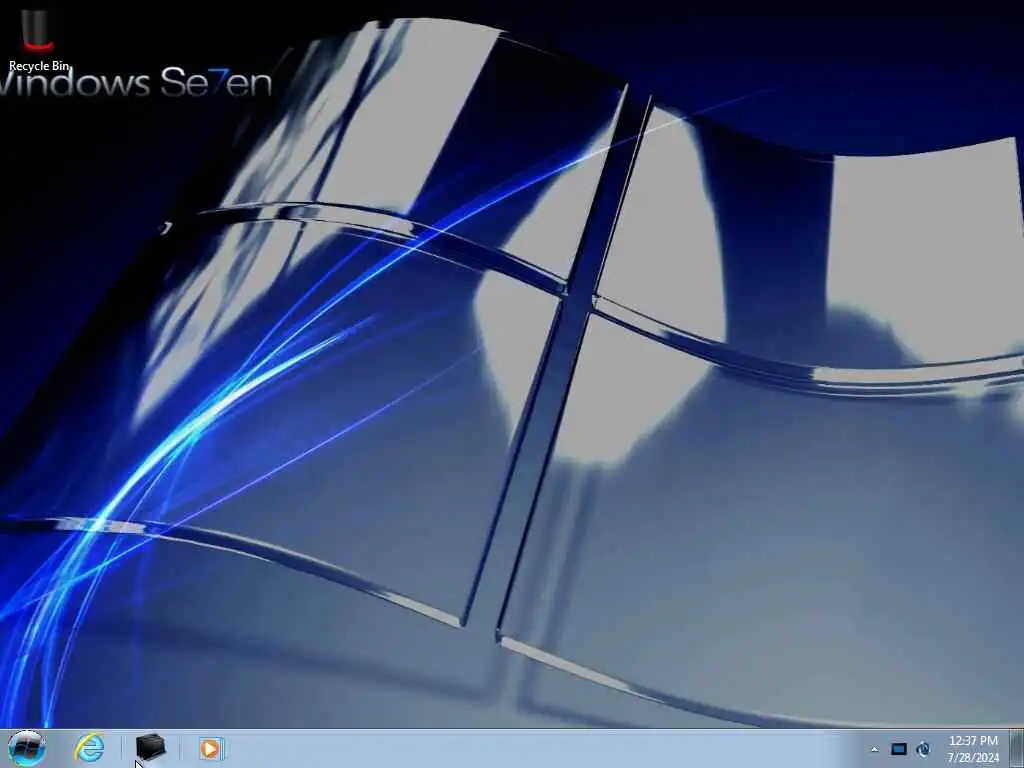
Task: Select the Recycle Bin desktop icon
Action: [x=38, y=38]
